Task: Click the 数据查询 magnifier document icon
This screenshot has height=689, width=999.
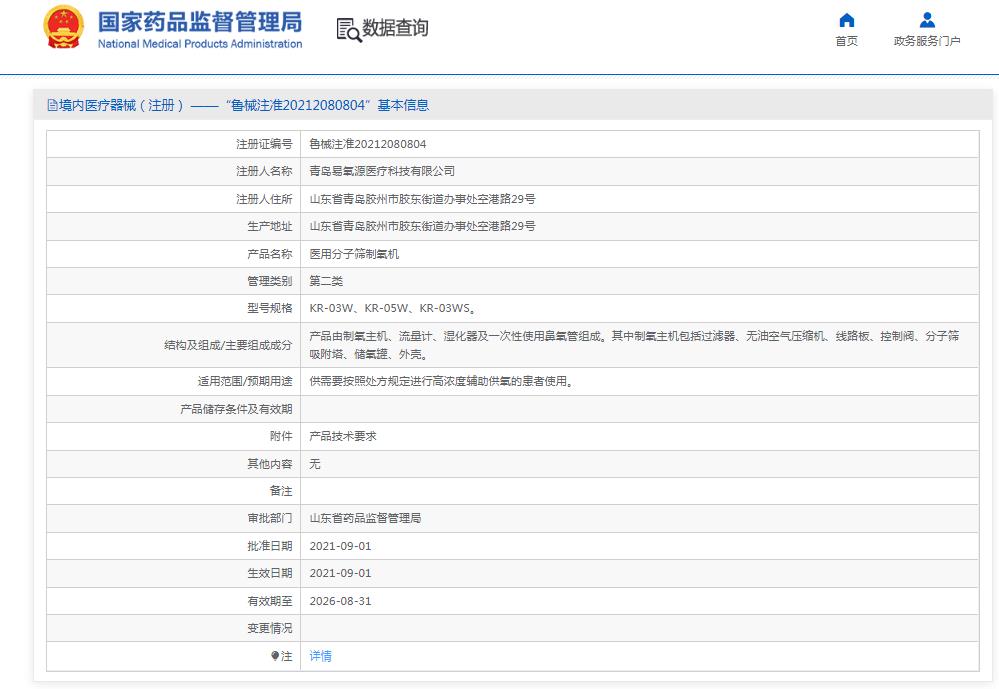Action: pos(348,30)
